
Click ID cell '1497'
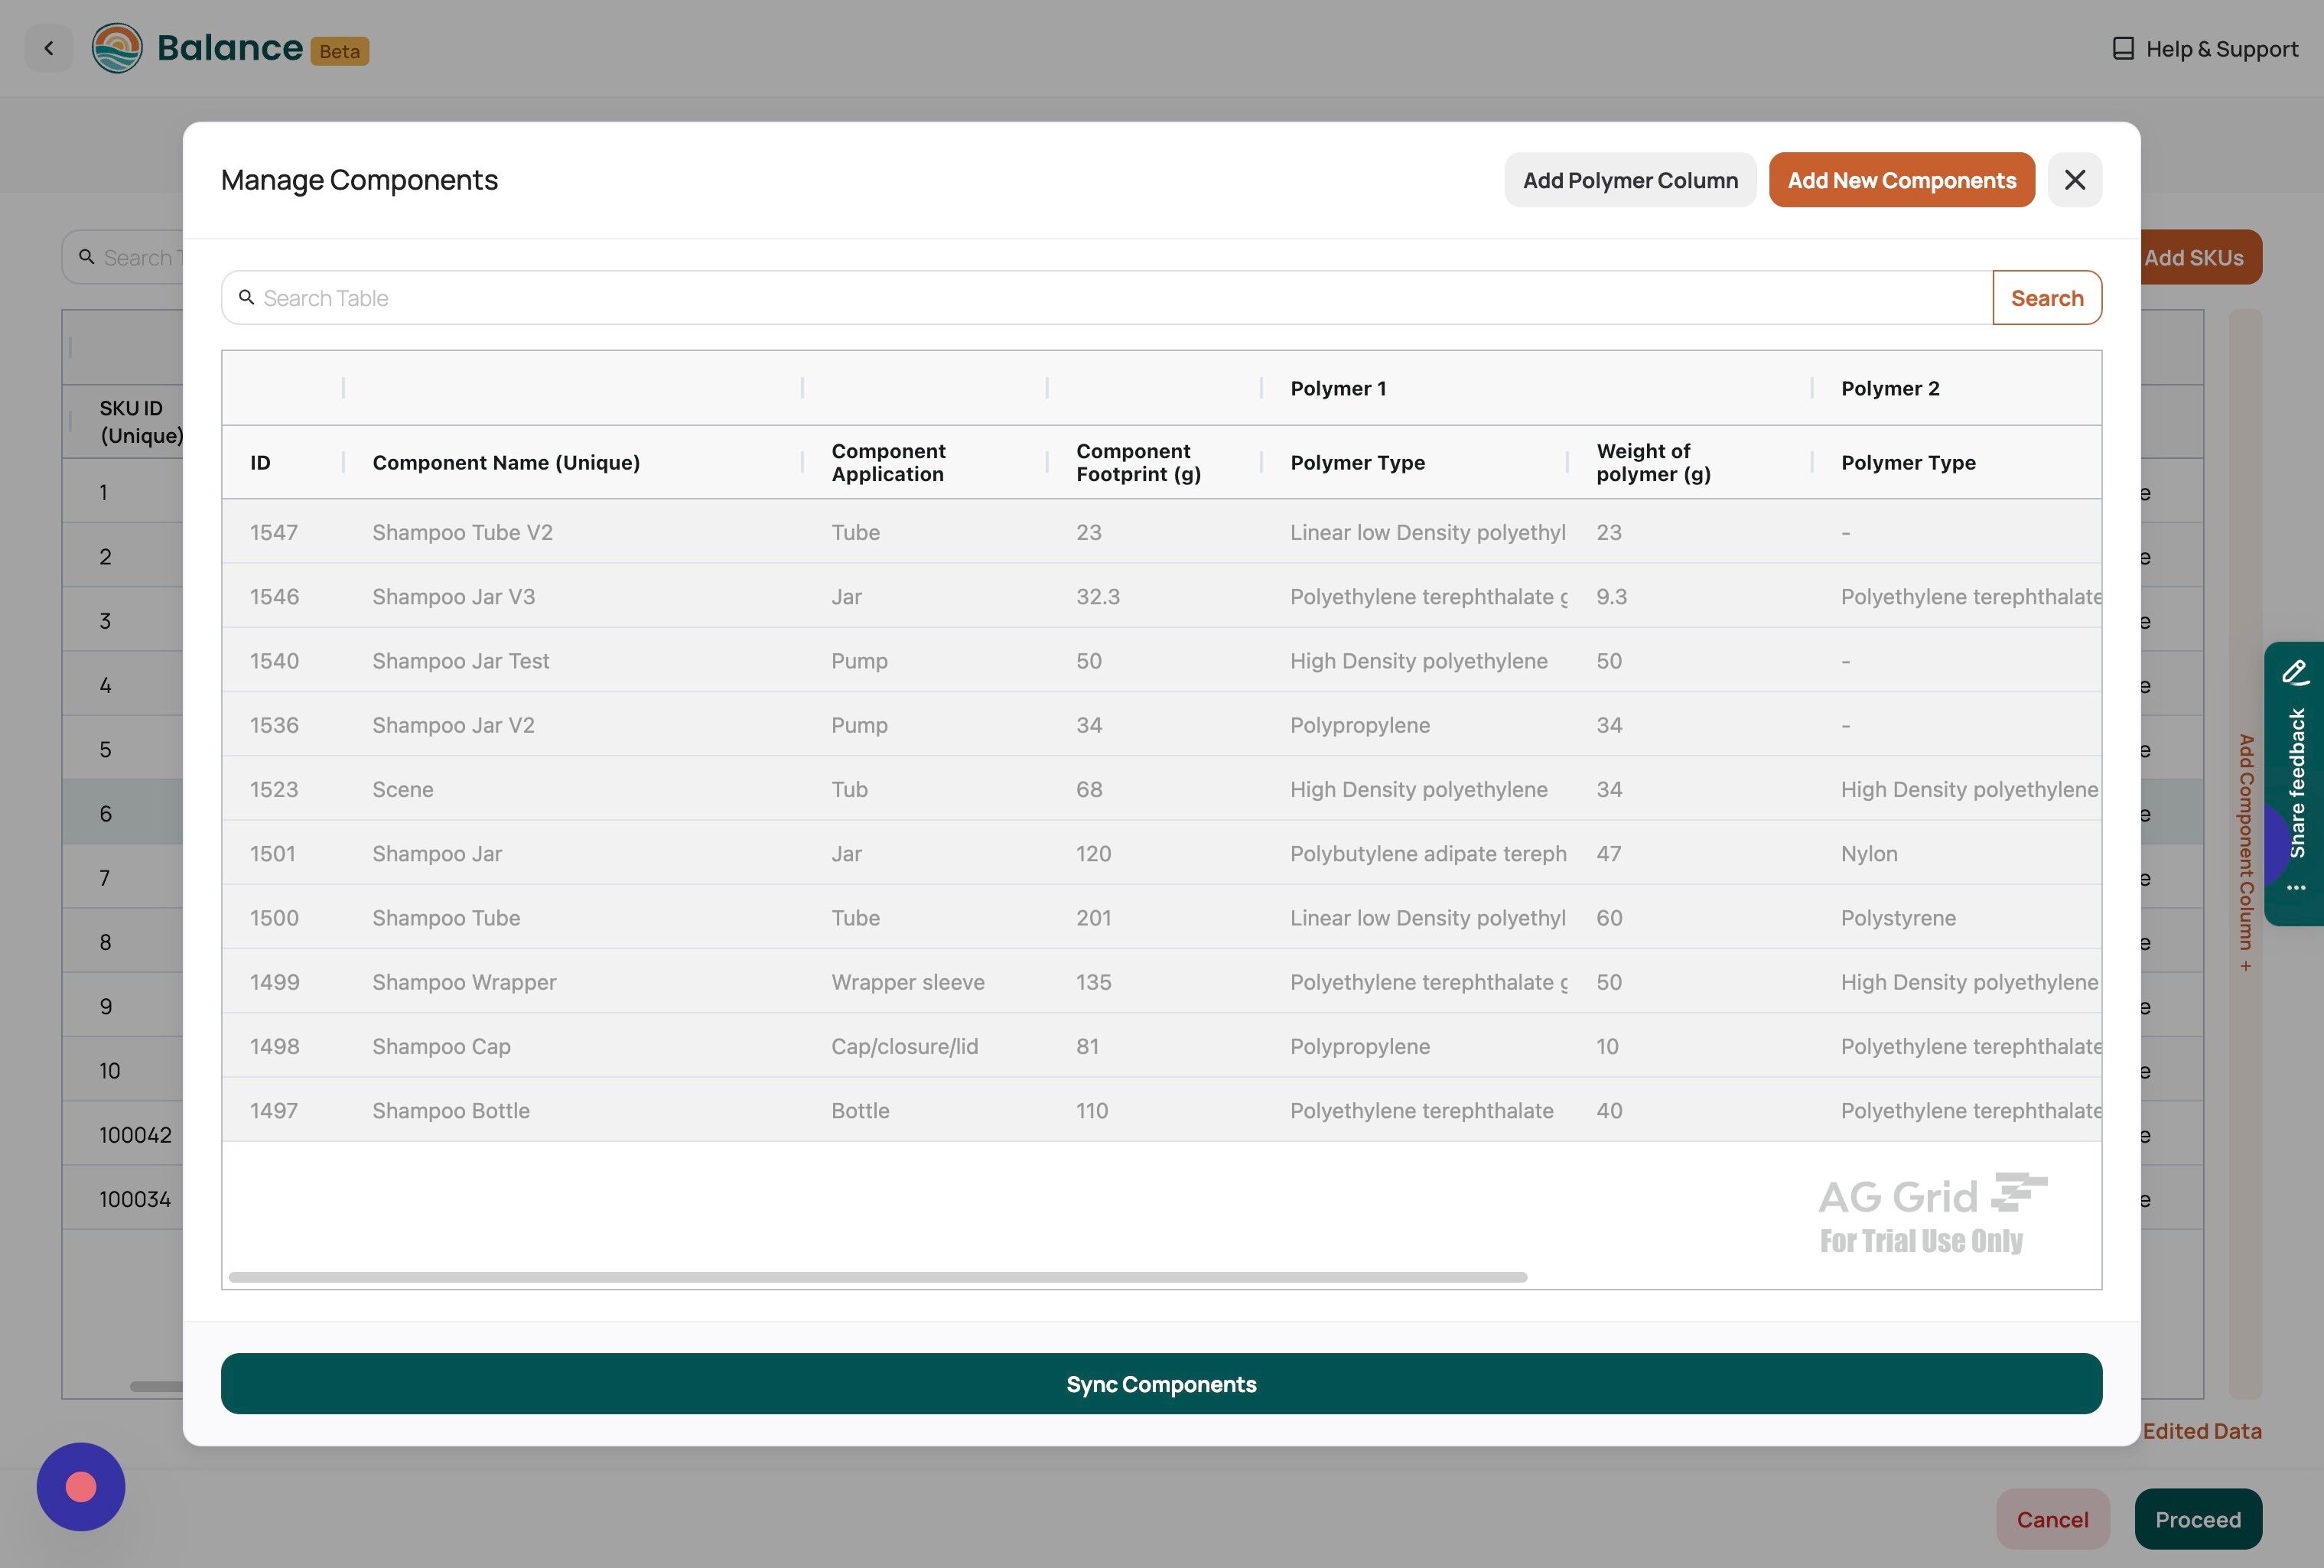point(274,1111)
